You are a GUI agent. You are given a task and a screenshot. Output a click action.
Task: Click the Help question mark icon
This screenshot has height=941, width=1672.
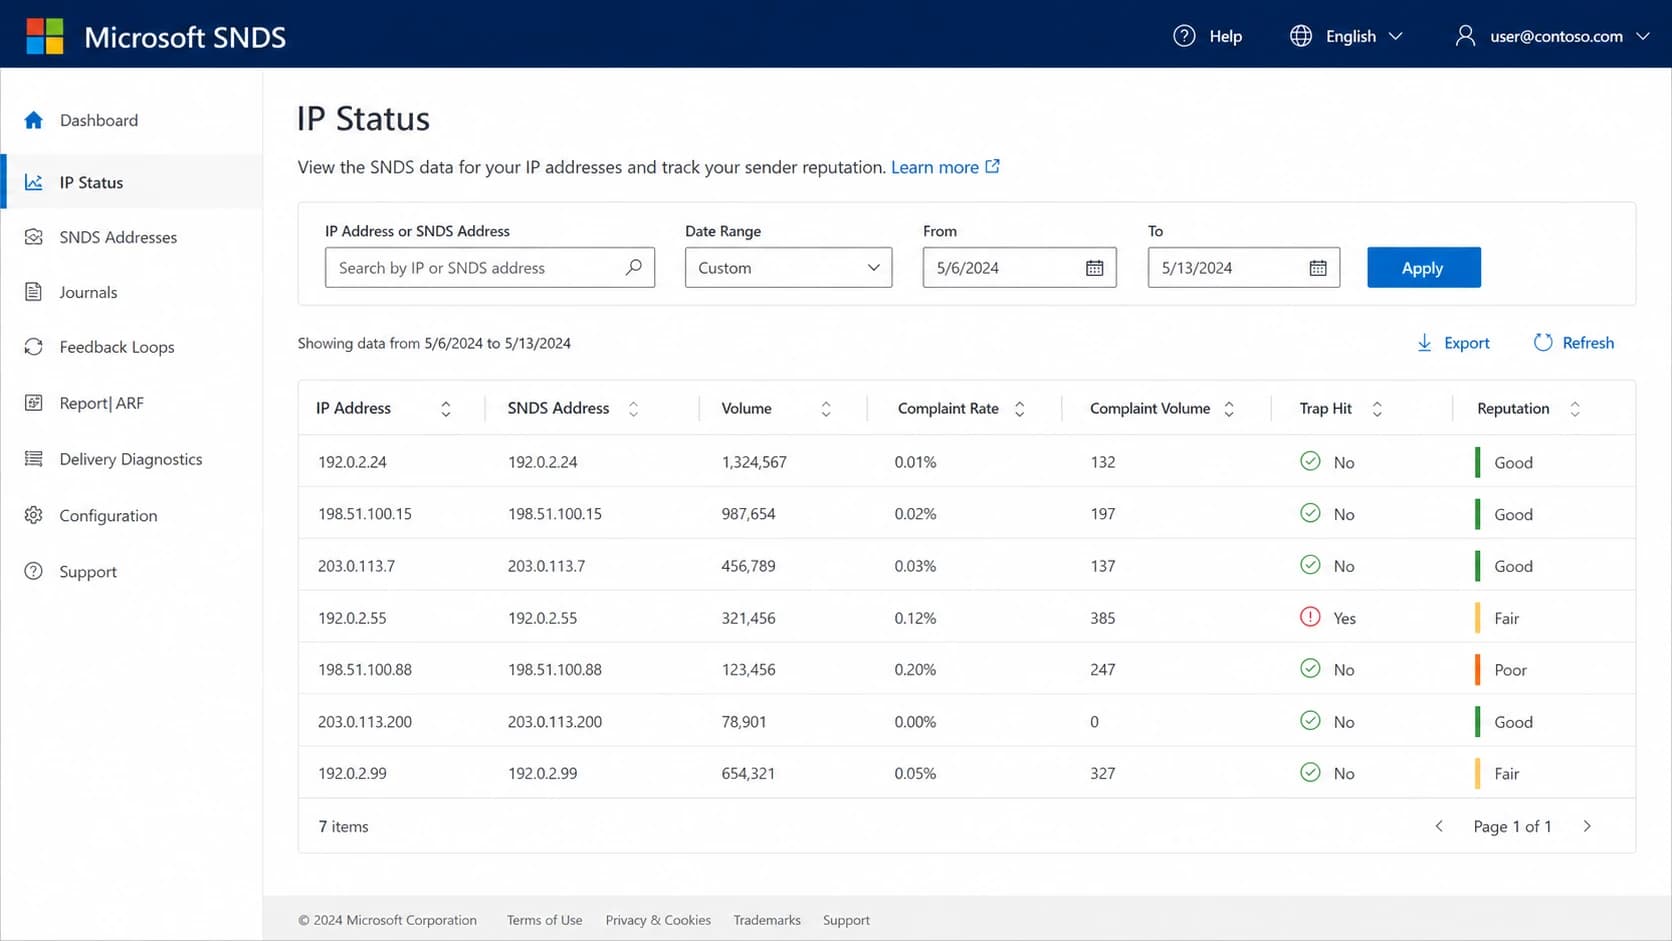pos(1184,36)
